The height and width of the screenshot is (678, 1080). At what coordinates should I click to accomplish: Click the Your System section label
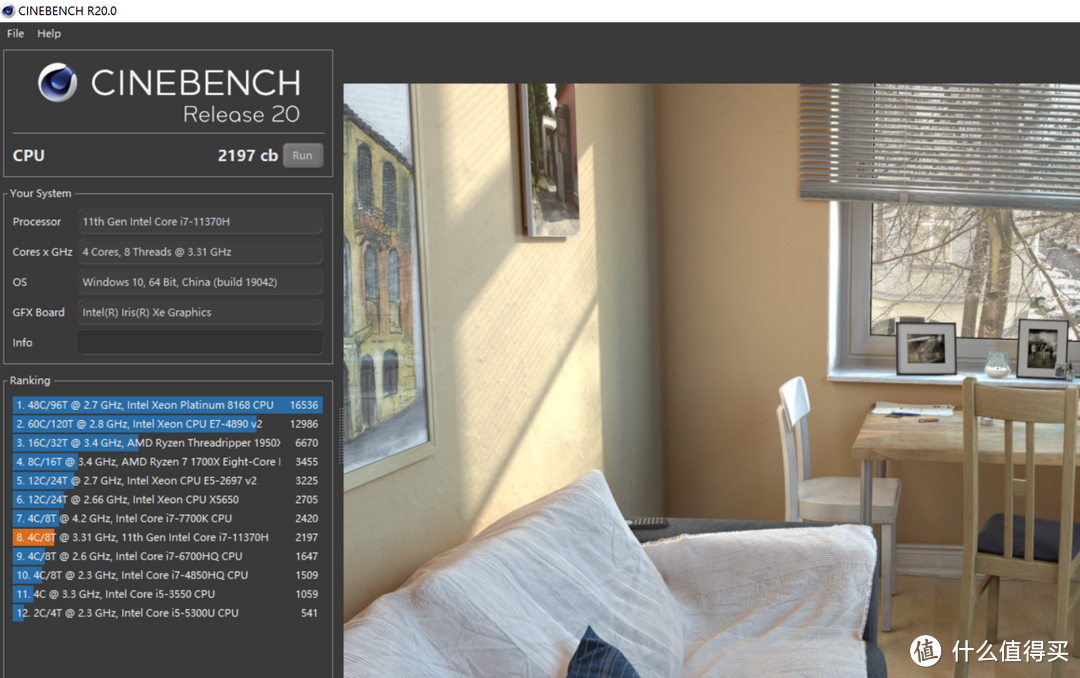(x=40, y=193)
